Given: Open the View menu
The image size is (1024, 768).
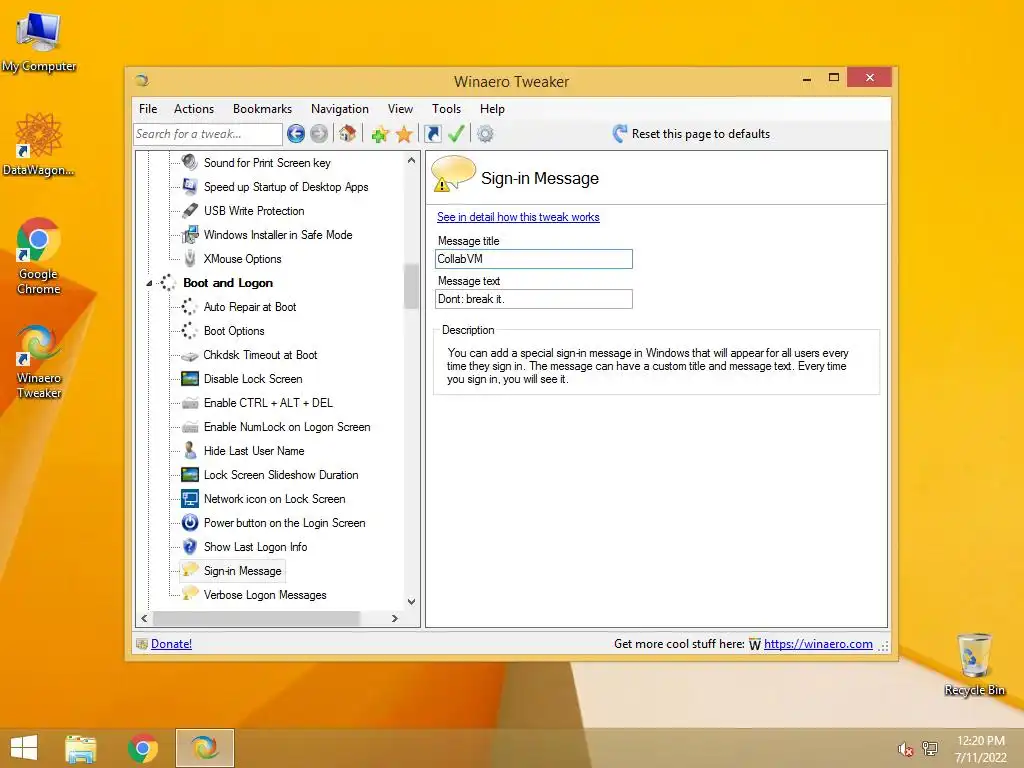Looking at the screenshot, I should tap(400, 109).
